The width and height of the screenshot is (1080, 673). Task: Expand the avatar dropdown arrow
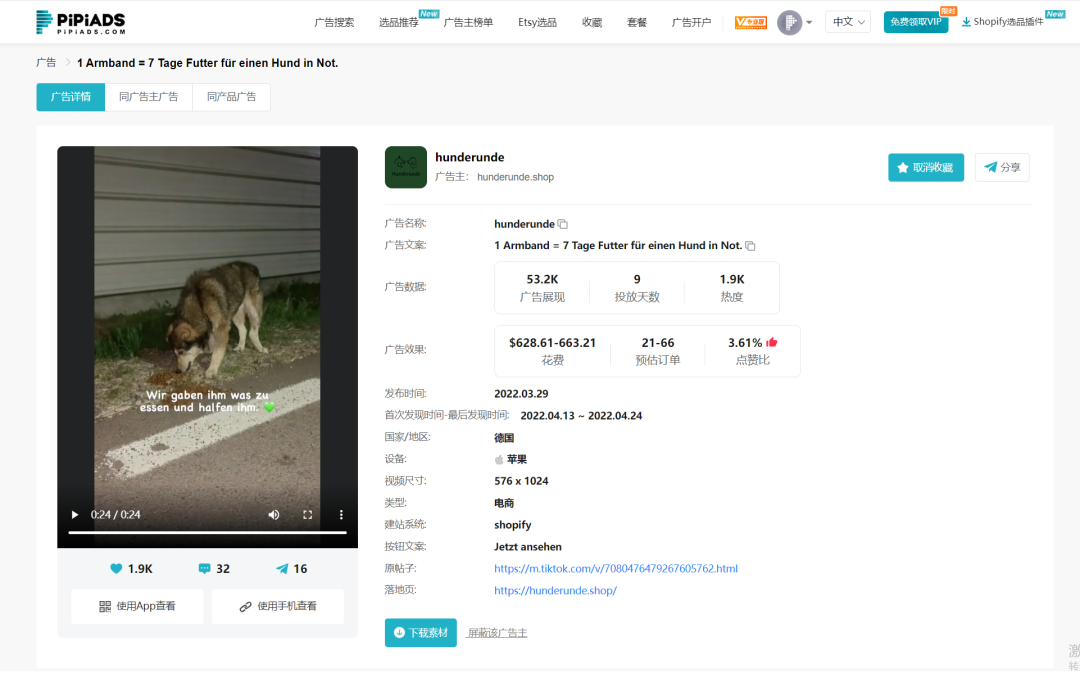[x=809, y=22]
